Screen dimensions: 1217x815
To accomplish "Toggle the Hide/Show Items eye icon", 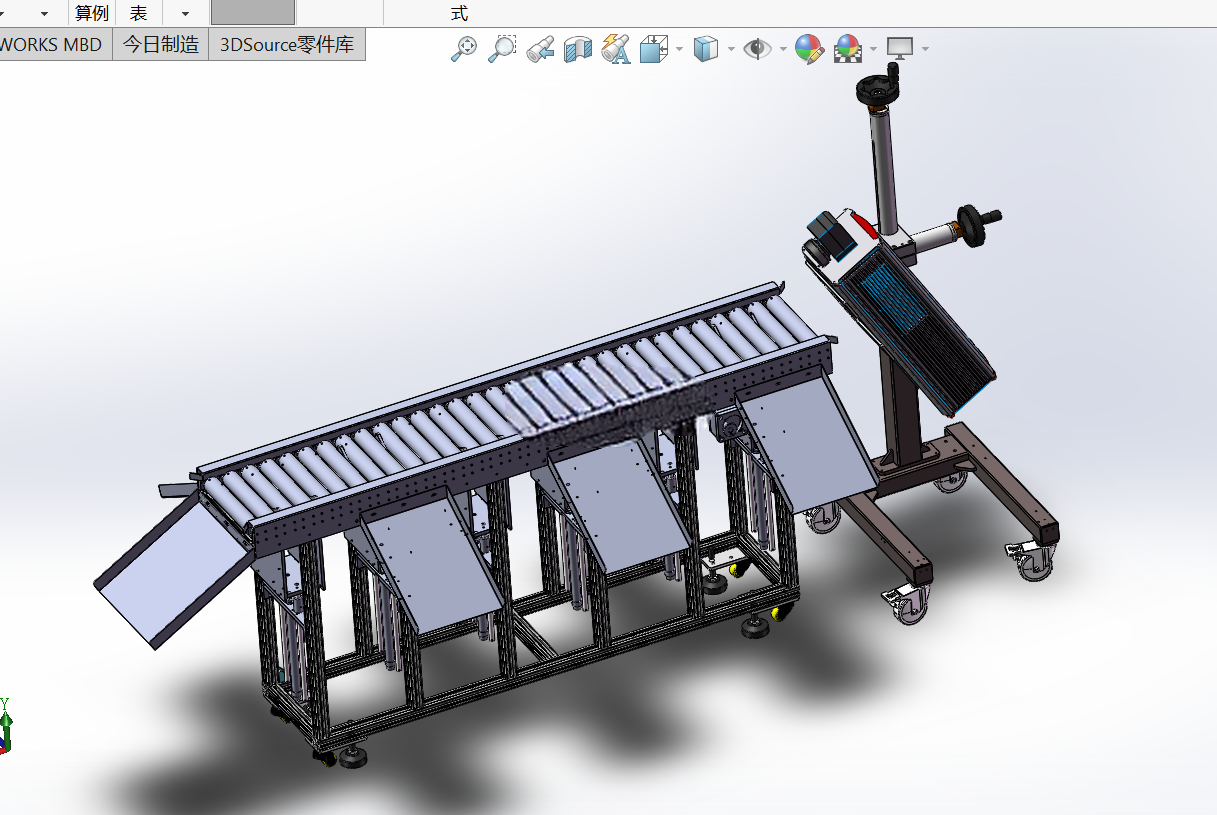I will pyautogui.click(x=758, y=48).
